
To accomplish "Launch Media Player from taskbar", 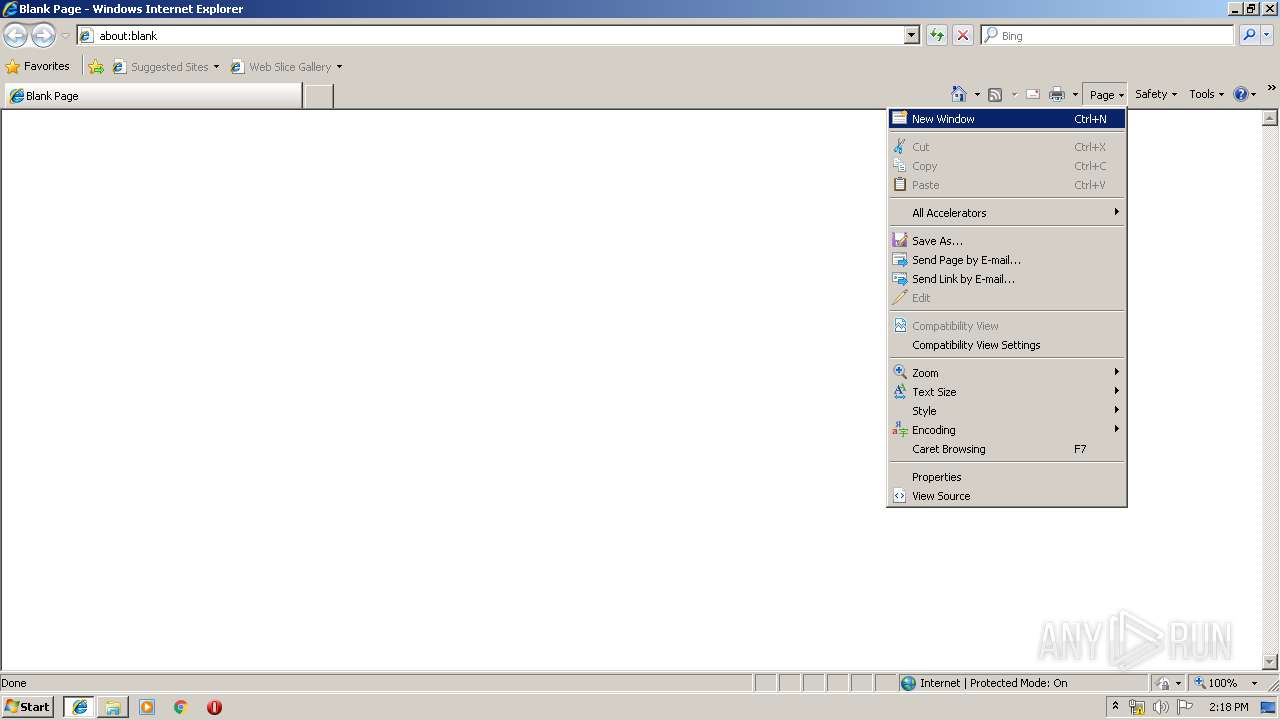I will [147, 707].
